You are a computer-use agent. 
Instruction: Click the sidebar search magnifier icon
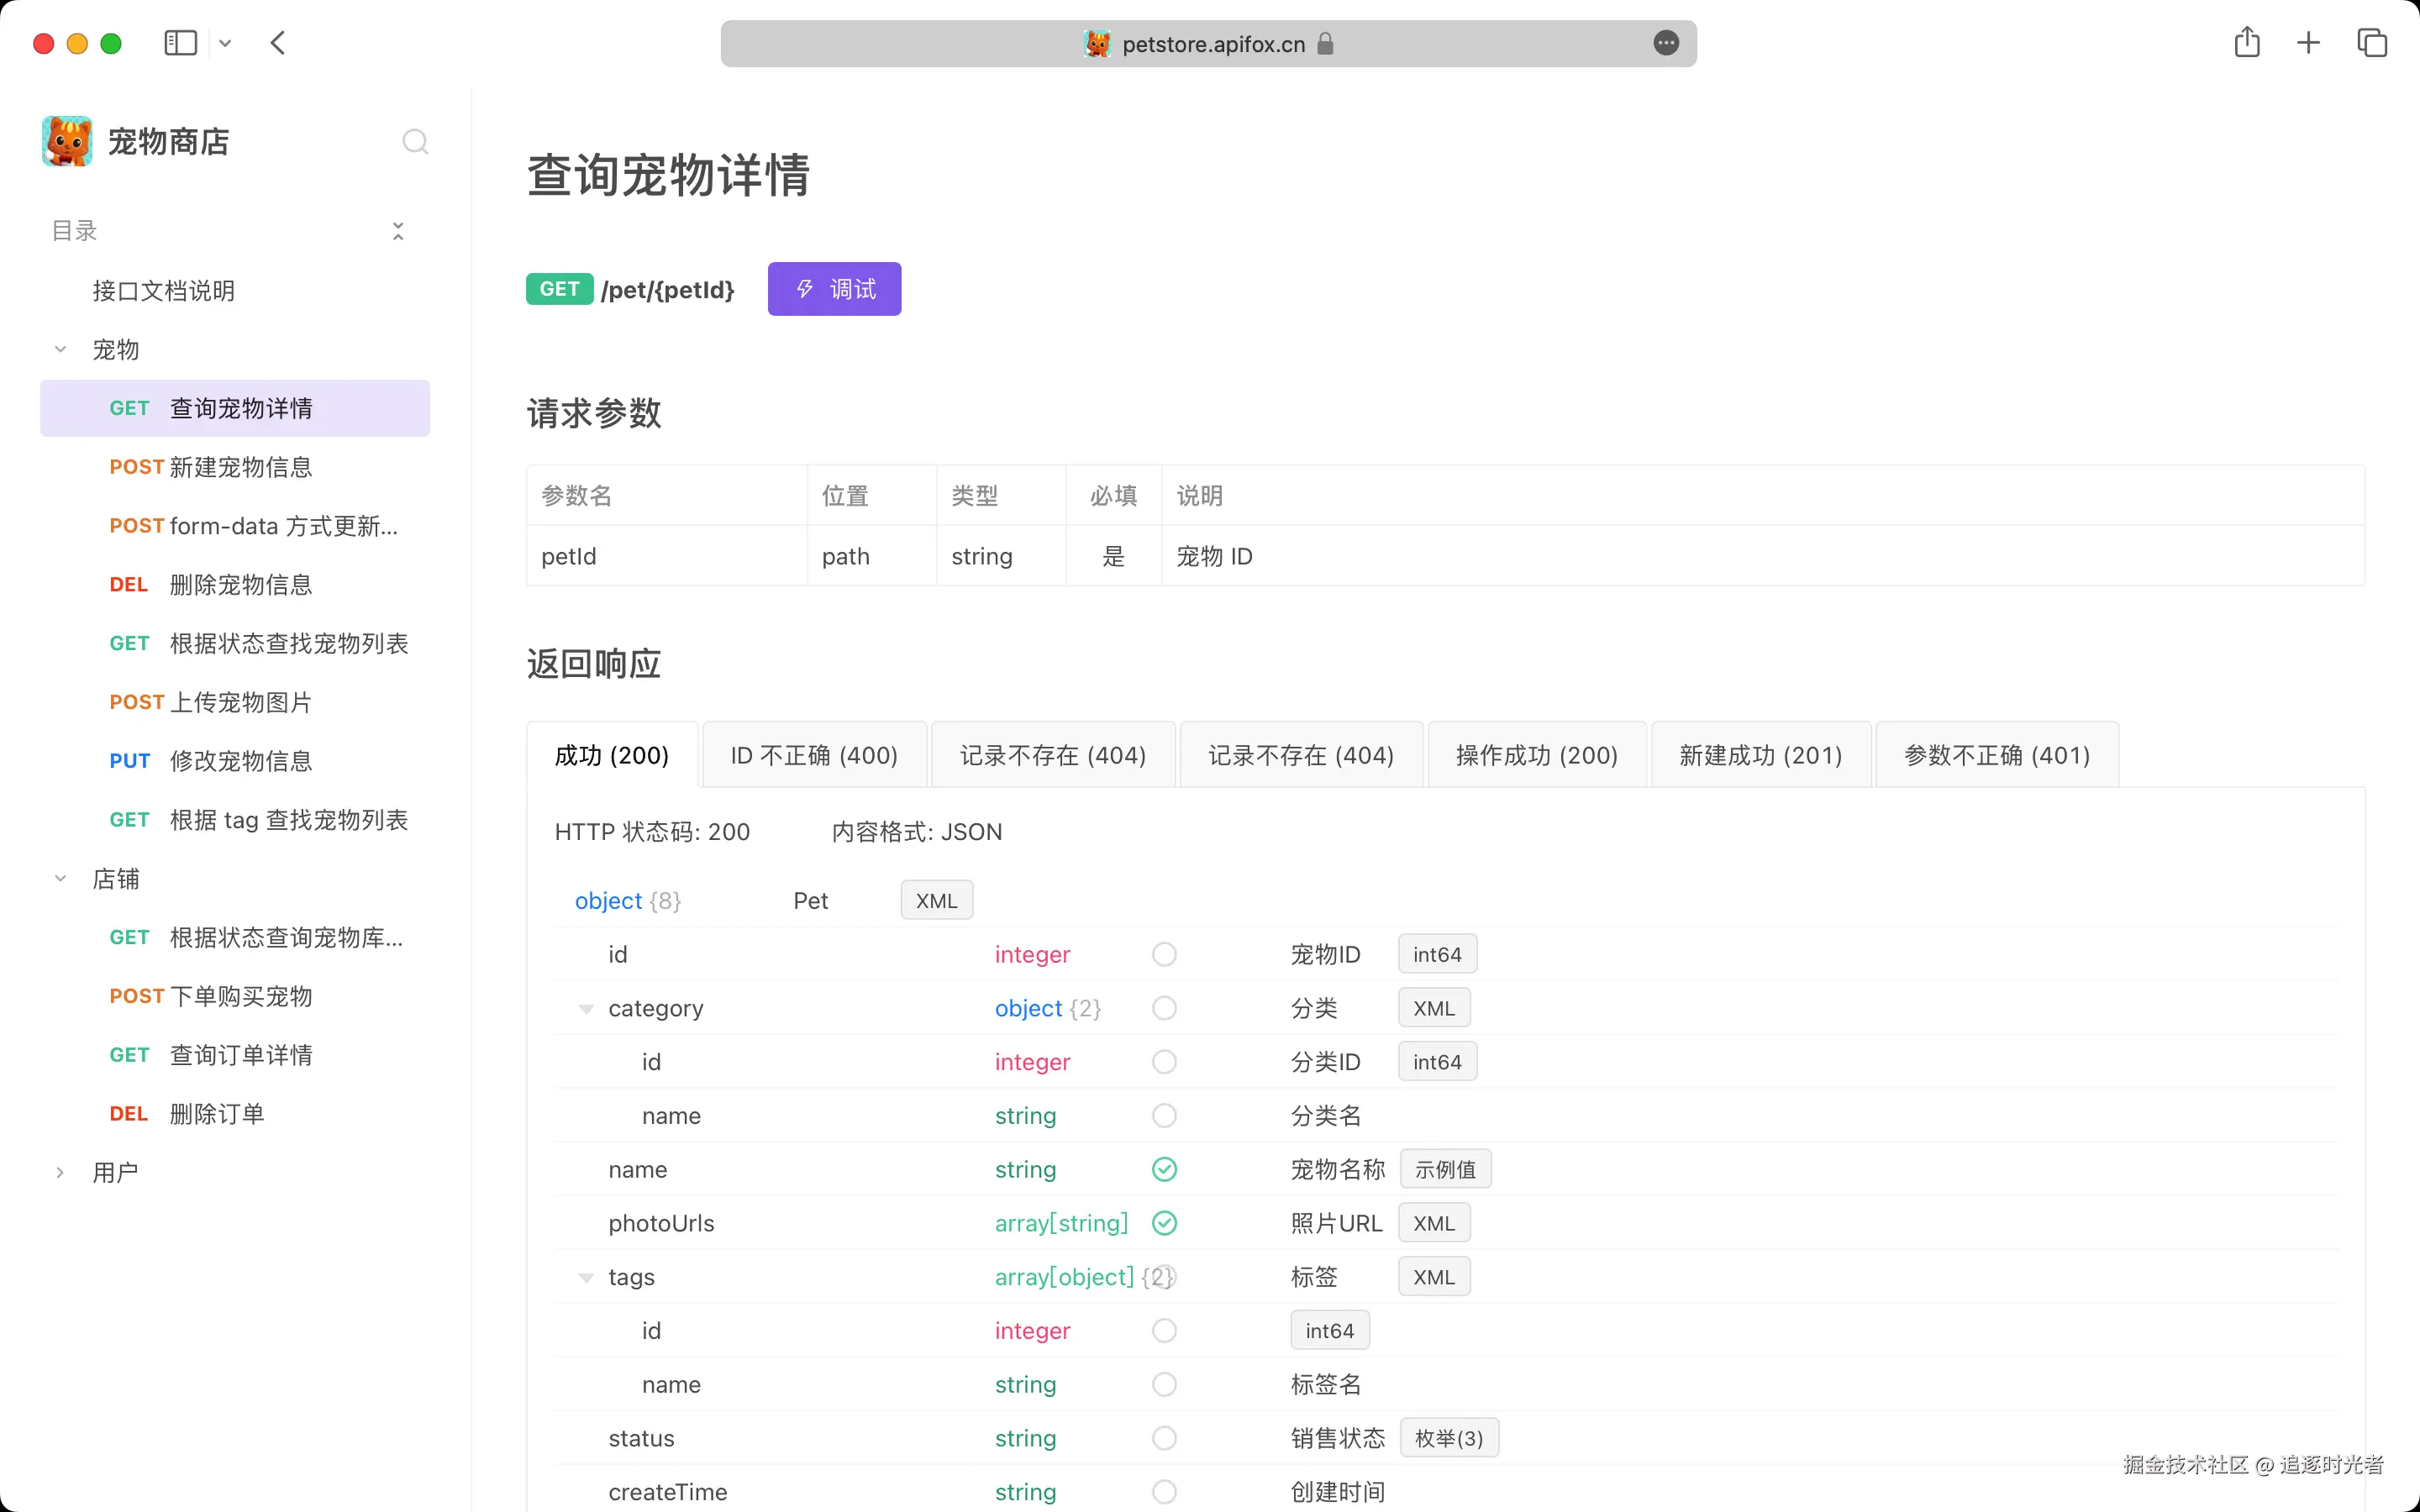click(x=415, y=142)
